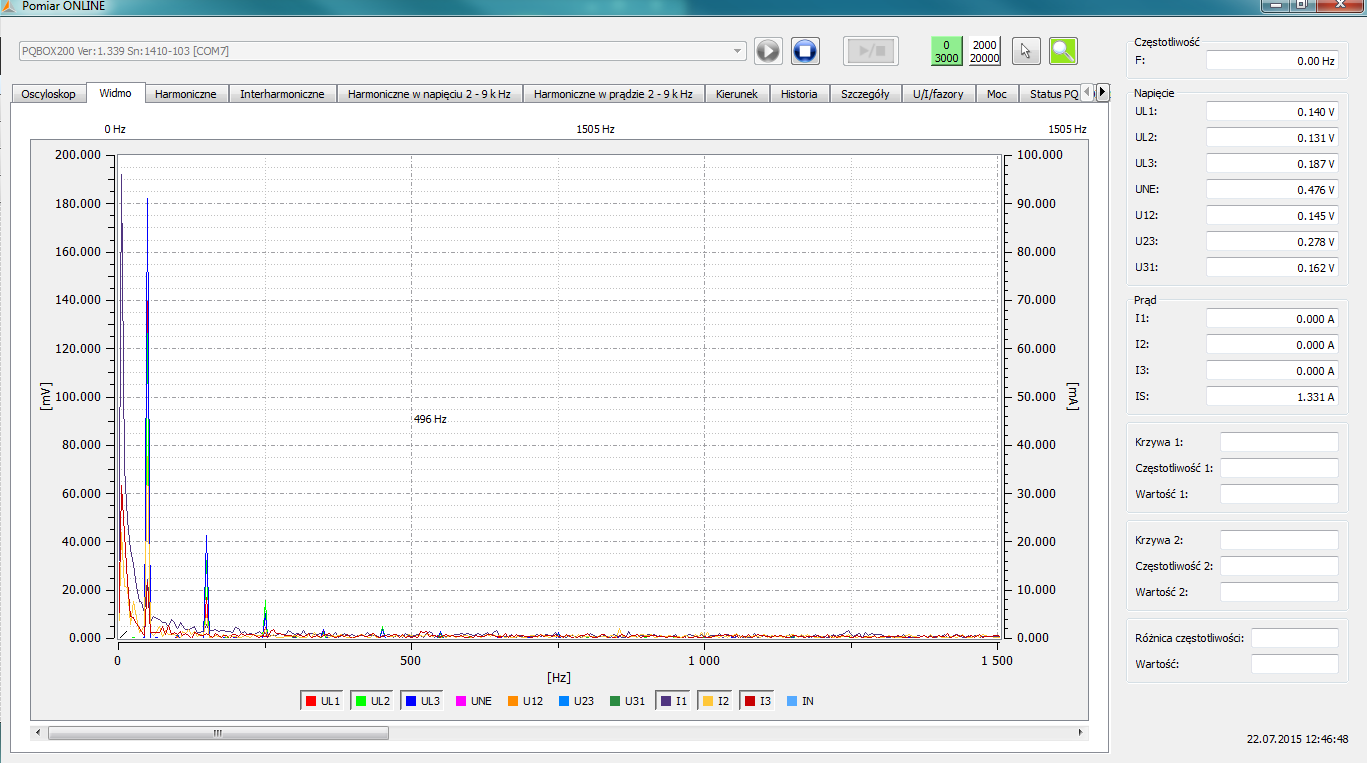Click the horizontal scrollbar thumb below the chart
The width and height of the screenshot is (1367, 763).
point(218,733)
